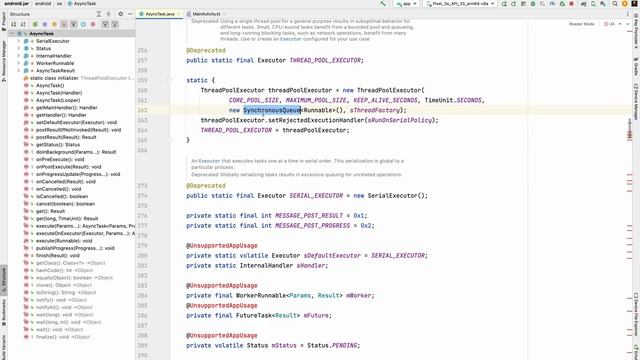The image size is (640, 360).
Task: Select isCancelled(): boolean method
Action: pos(62,196)
